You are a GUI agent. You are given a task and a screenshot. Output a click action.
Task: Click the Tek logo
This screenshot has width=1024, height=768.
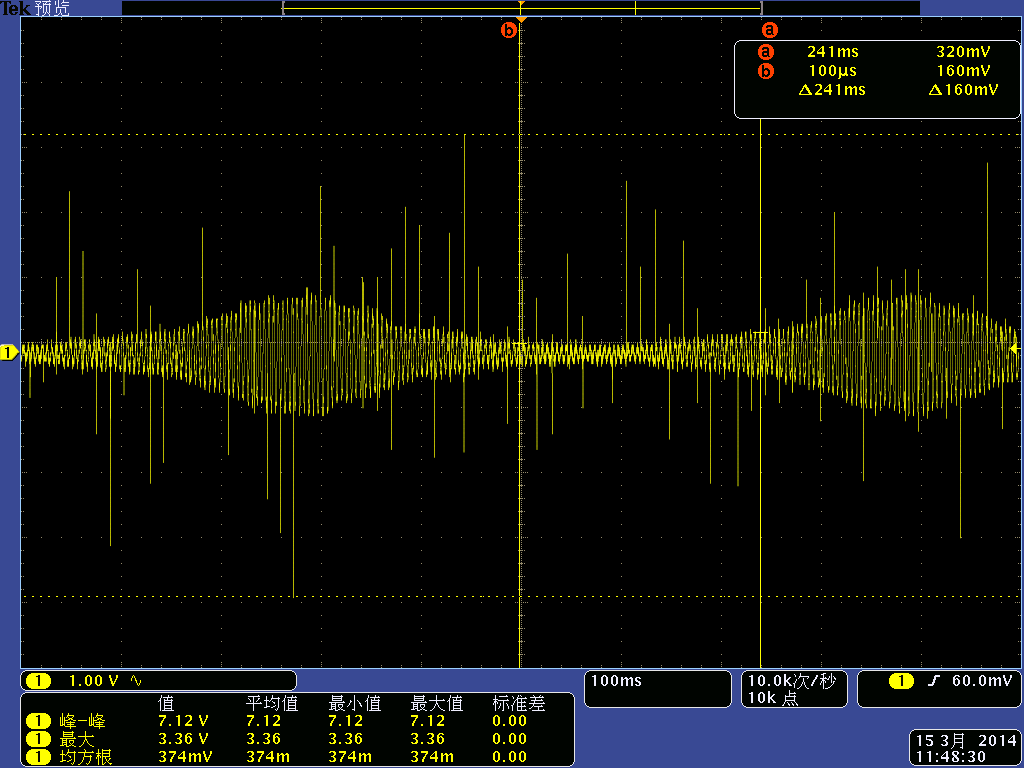click(16, 8)
